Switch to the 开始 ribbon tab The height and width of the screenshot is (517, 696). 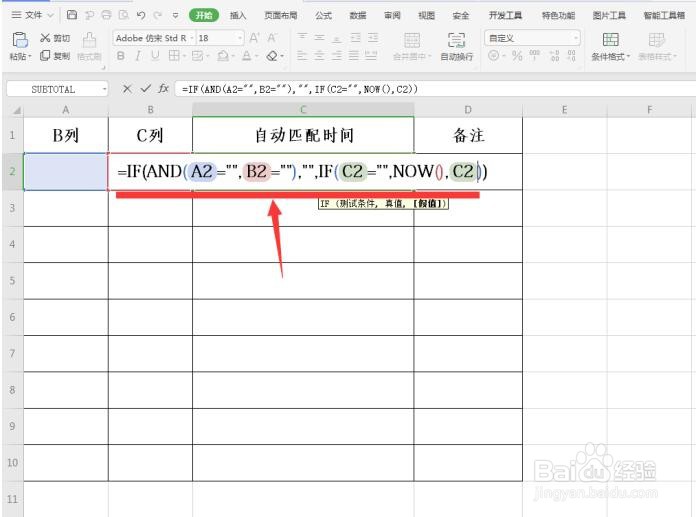coord(204,16)
